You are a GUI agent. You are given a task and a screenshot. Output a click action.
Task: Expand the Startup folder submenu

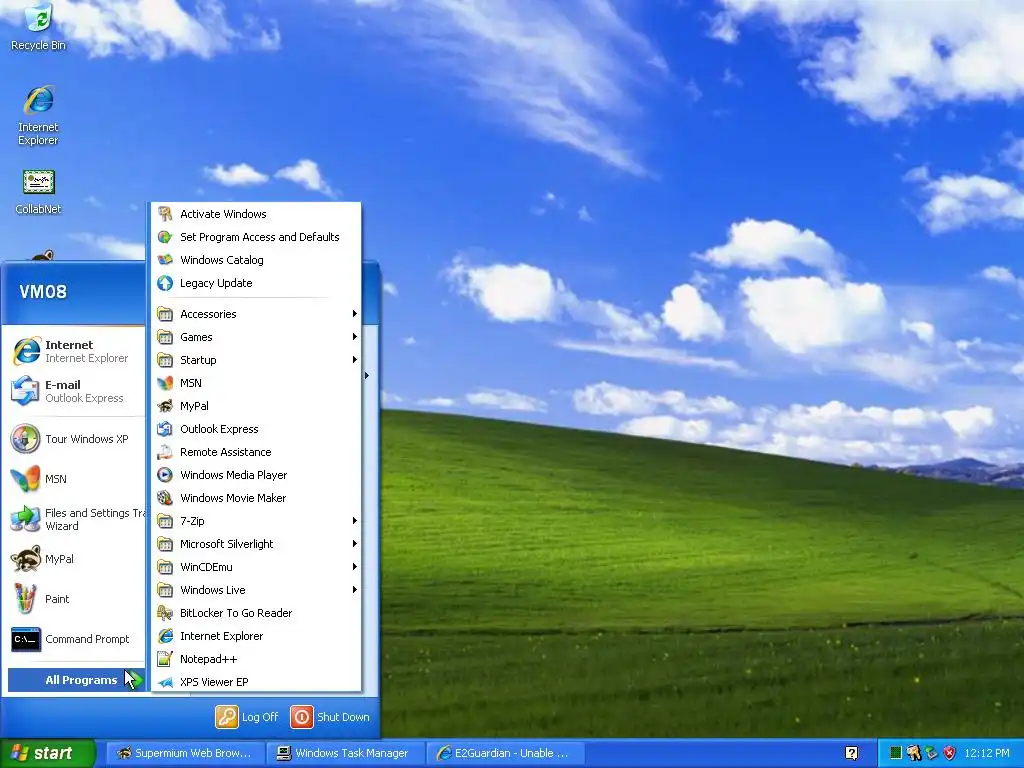coord(256,360)
